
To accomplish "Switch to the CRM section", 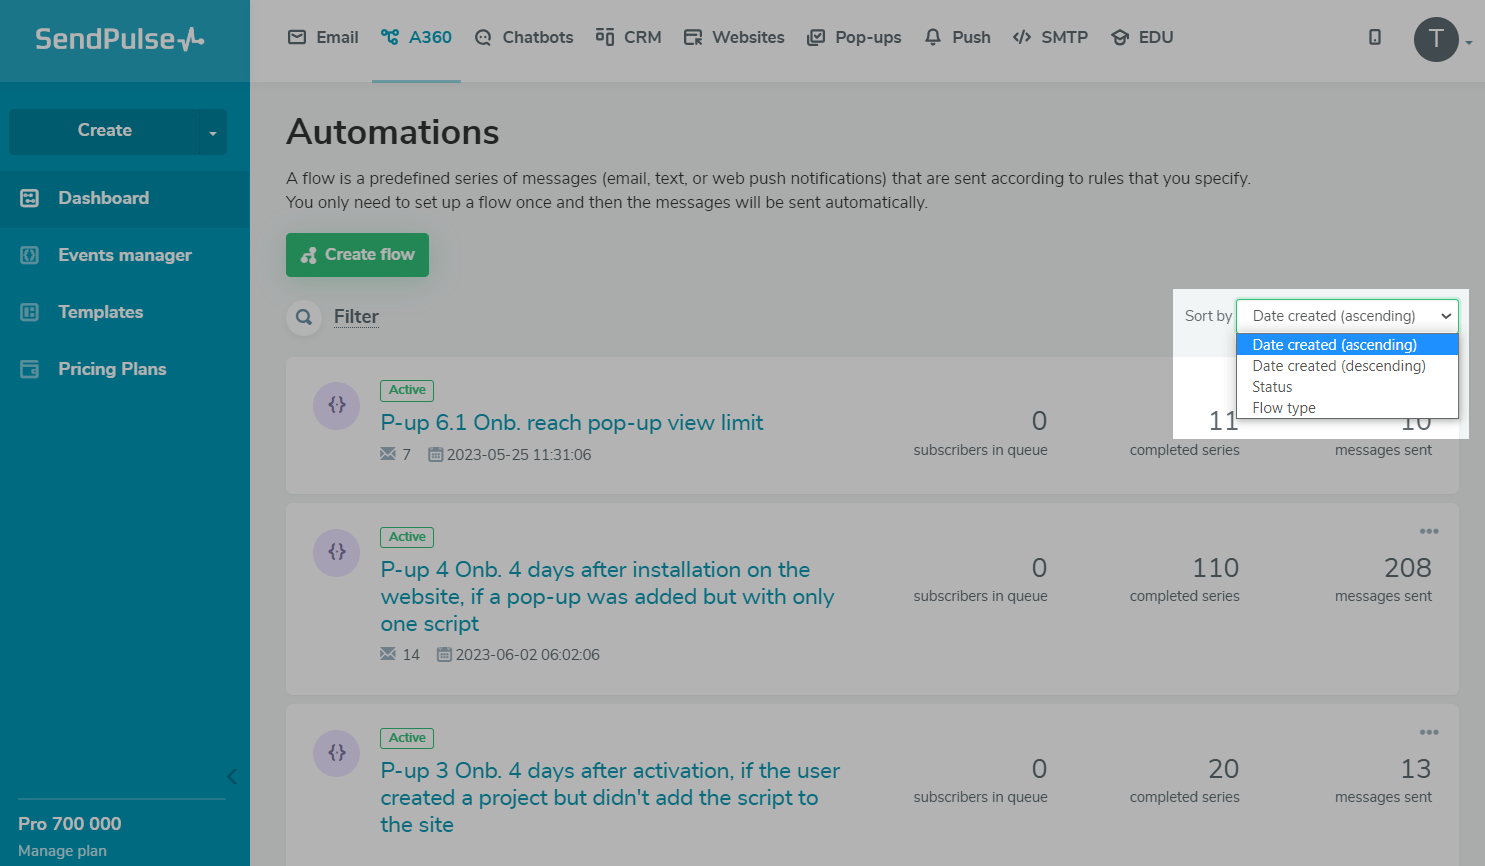I will pyautogui.click(x=628, y=37).
